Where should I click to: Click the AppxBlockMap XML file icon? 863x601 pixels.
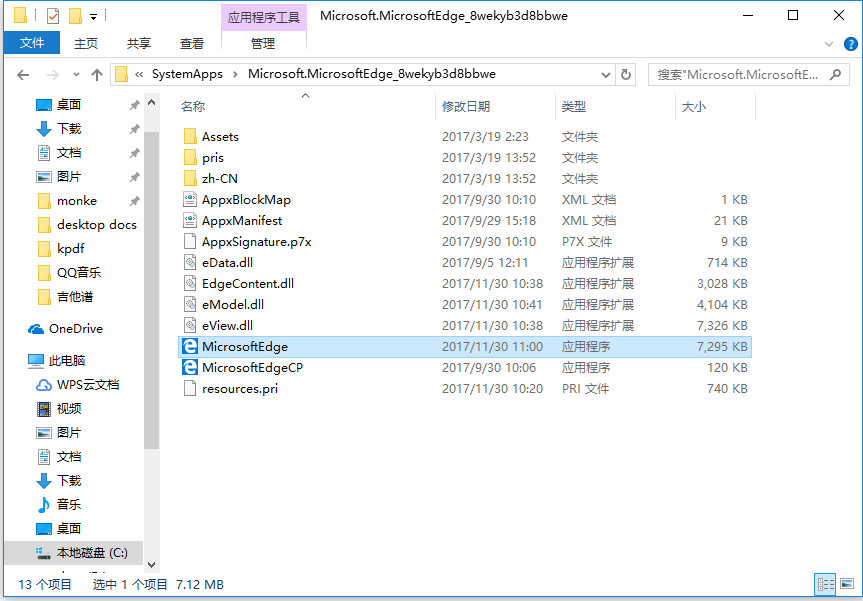(190, 199)
